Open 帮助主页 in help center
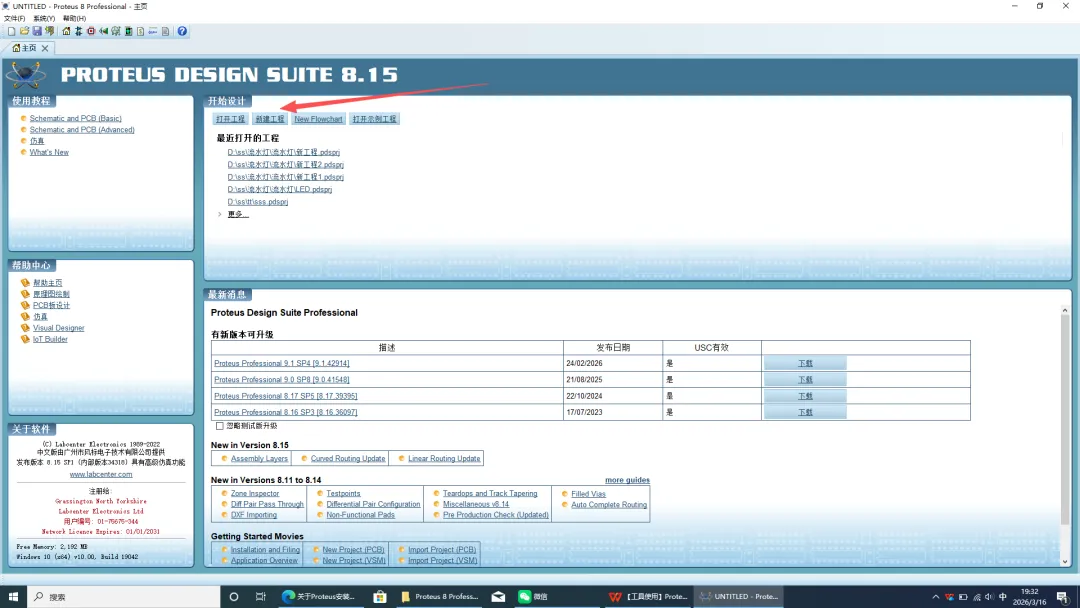The width and height of the screenshot is (1080, 608). (x=48, y=283)
